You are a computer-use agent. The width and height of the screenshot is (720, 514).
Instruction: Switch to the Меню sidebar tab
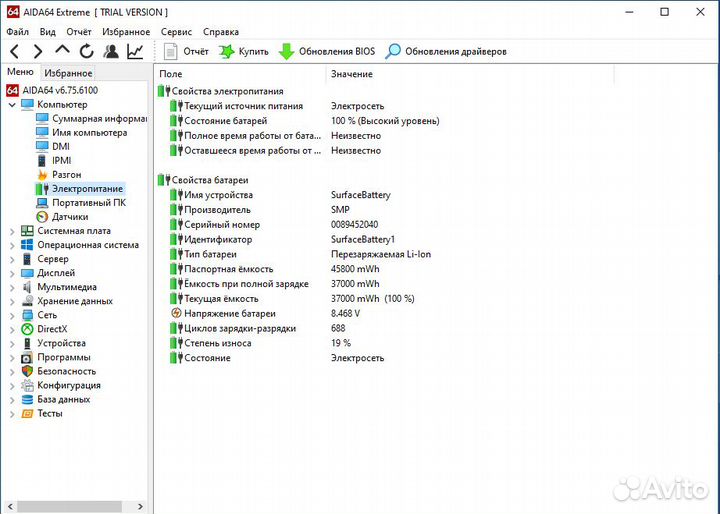(20, 72)
